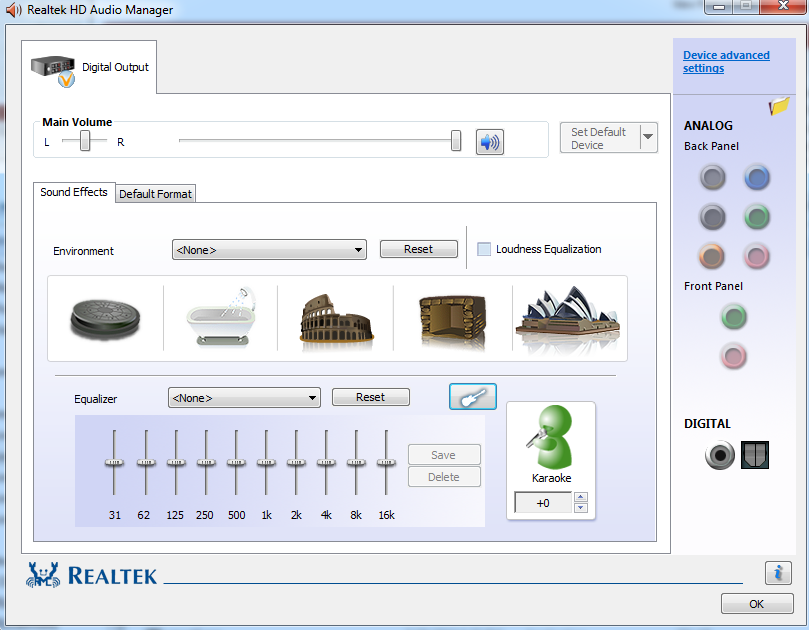Open the guitar equalizer presets button
The width and height of the screenshot is (809, 630).
[x=472, y=397]
